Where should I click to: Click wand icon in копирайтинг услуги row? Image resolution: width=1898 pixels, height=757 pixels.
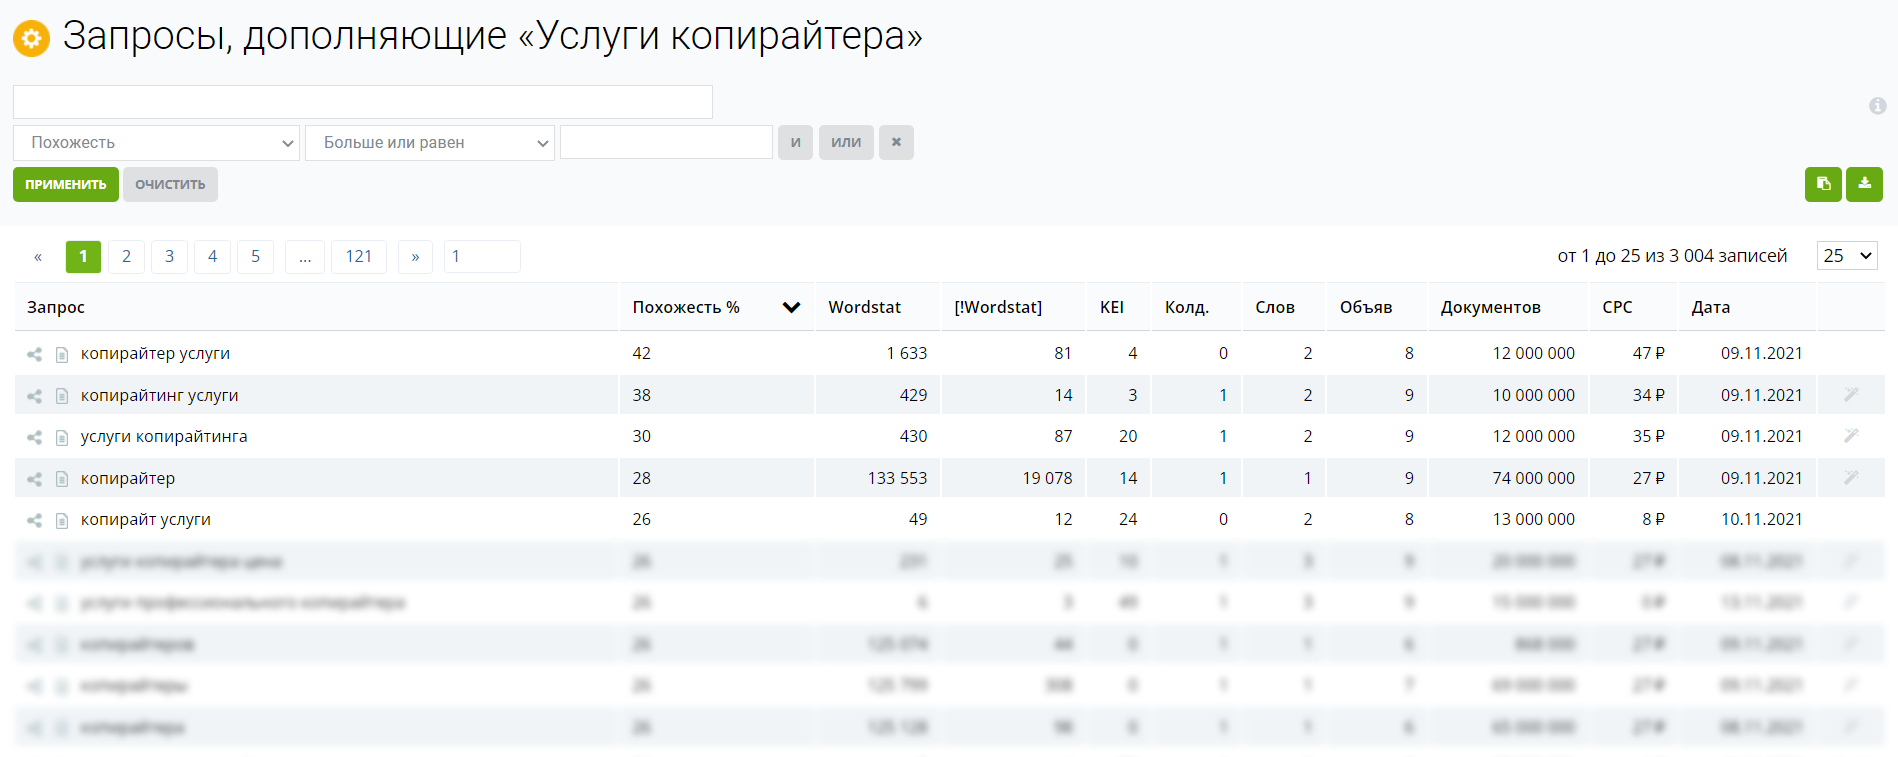[x=1851, y=395]
